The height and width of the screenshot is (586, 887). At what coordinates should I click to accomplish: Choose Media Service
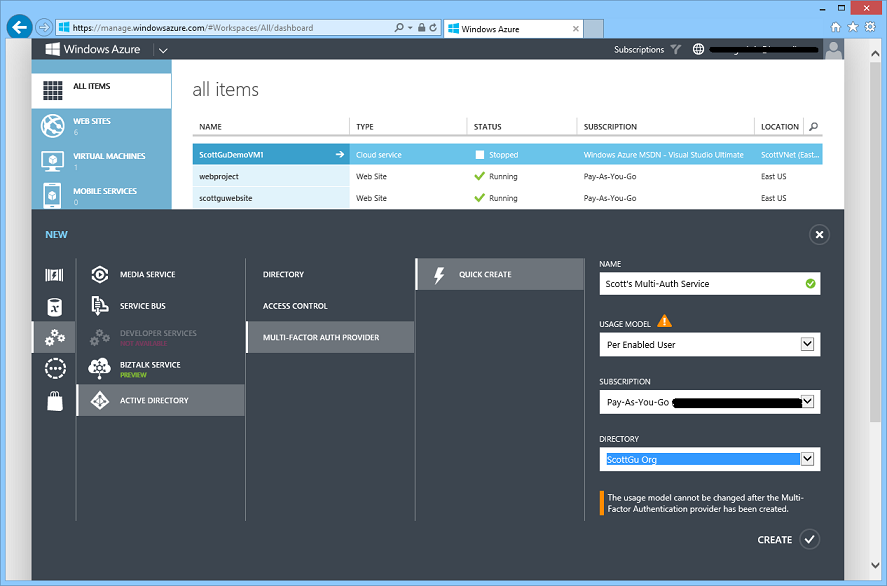161,274
